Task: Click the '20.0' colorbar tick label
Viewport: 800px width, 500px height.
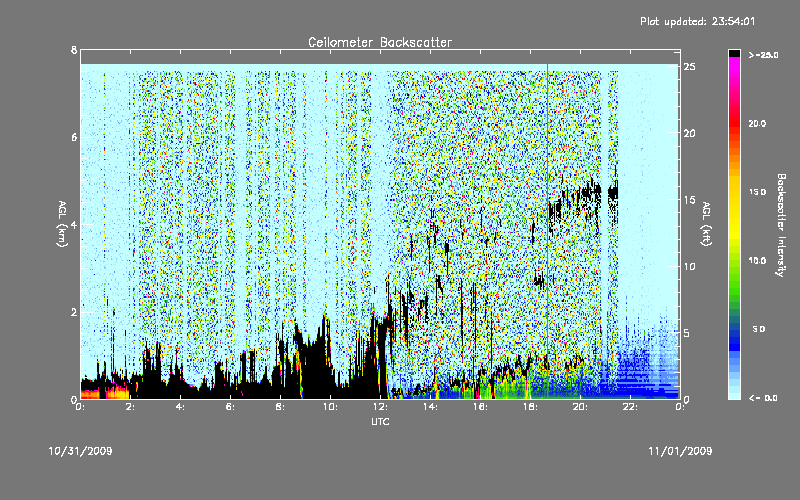Action: click(x=757, y=124)
